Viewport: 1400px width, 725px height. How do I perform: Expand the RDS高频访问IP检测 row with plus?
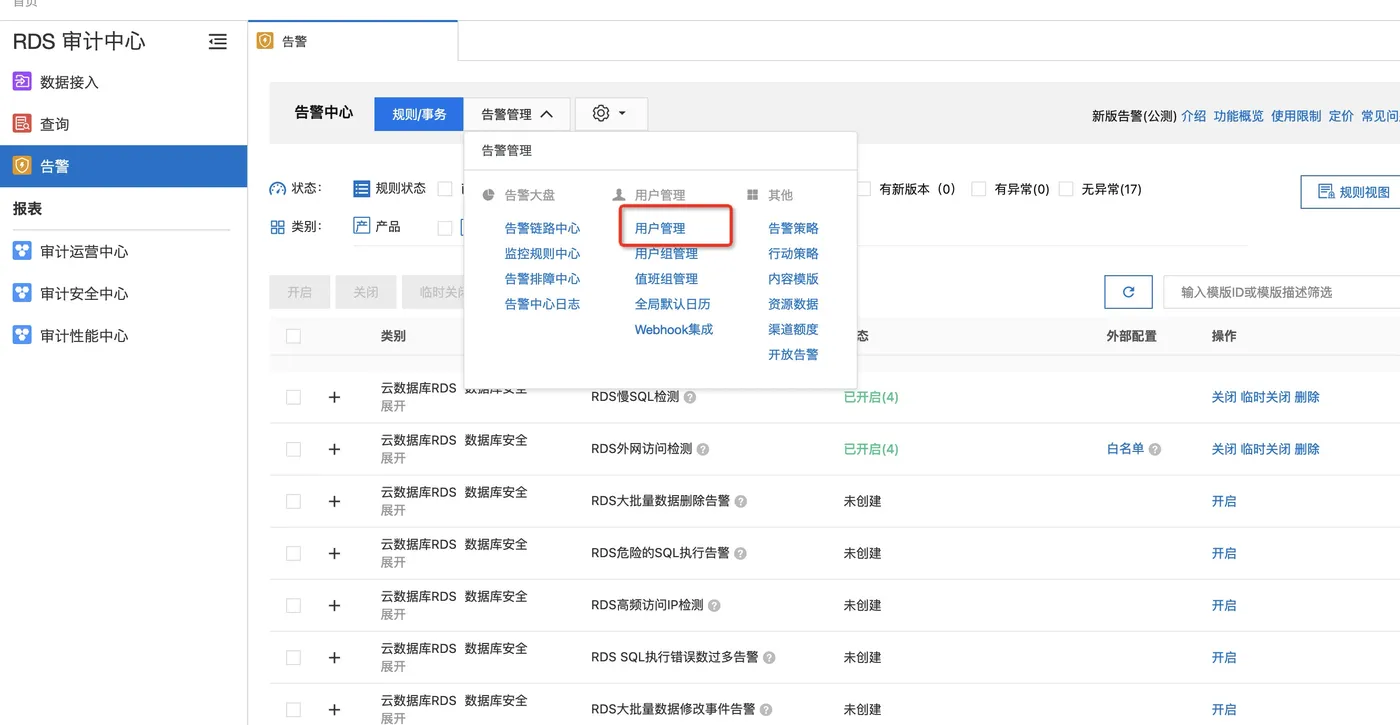coord(334,605)
